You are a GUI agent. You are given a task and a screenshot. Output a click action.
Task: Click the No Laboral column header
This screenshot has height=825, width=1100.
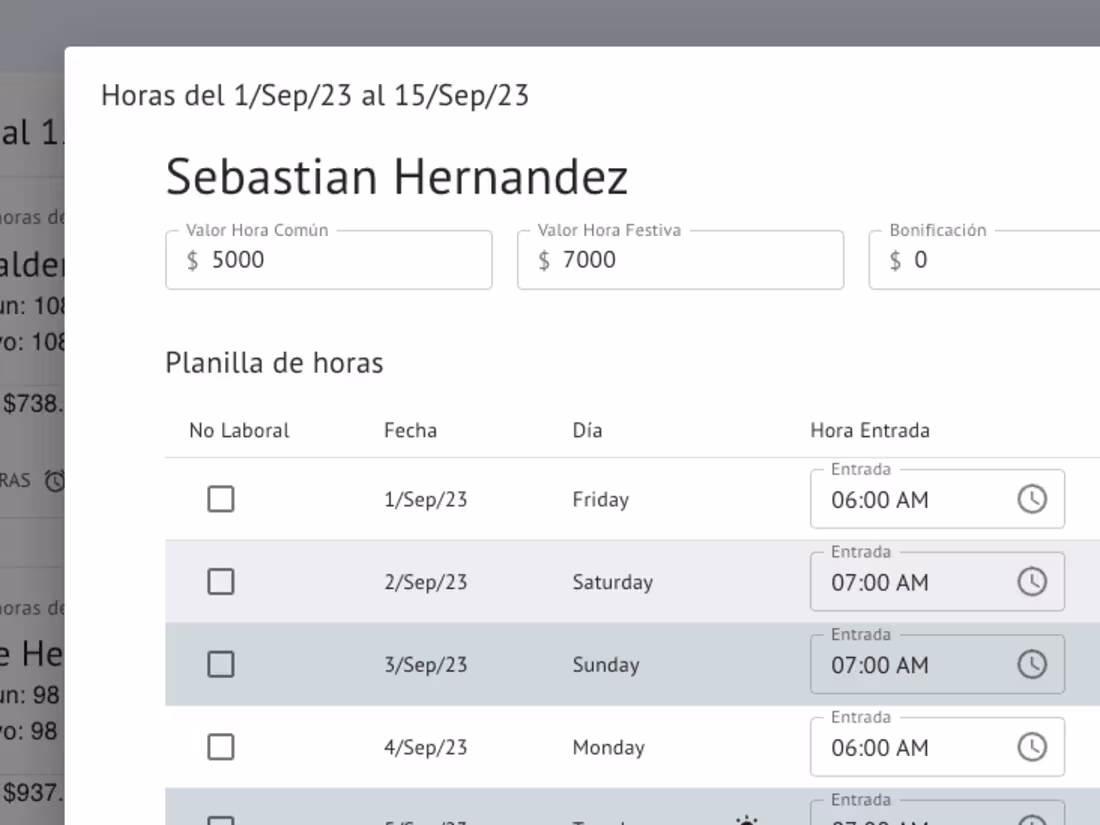pos(239,430)
